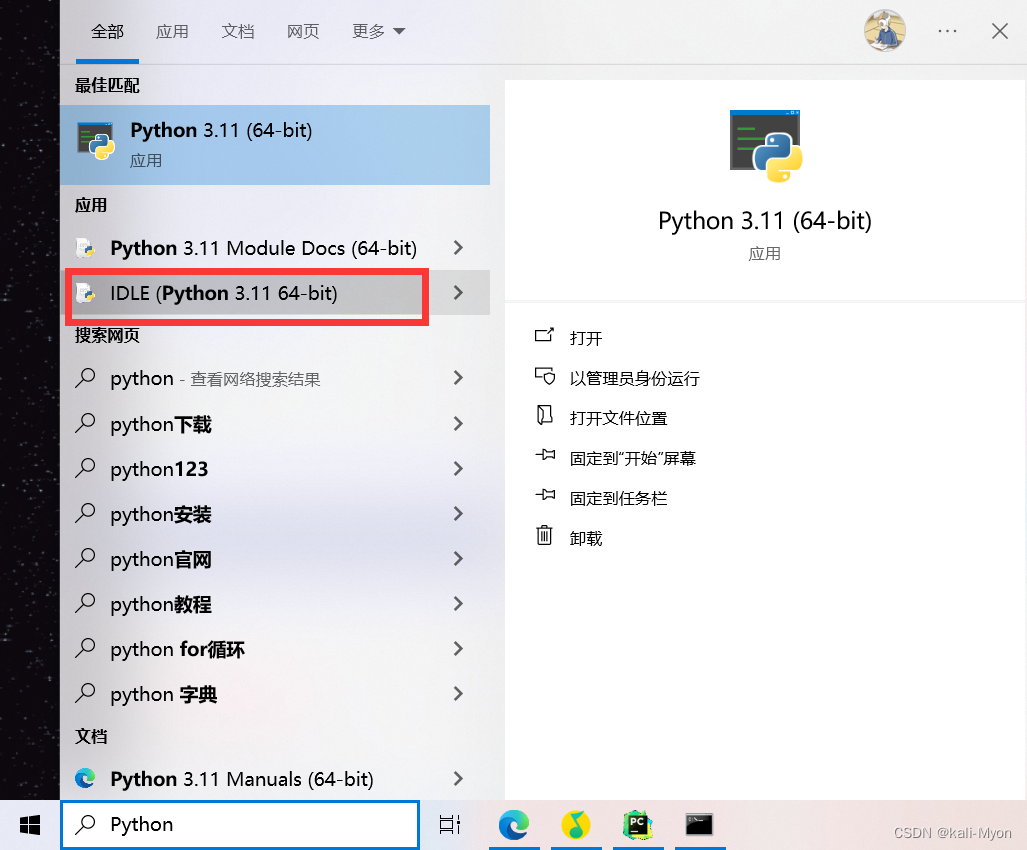
Task: Click the folder icon beside 打开文件位置
Action: [x=544, y=415]
